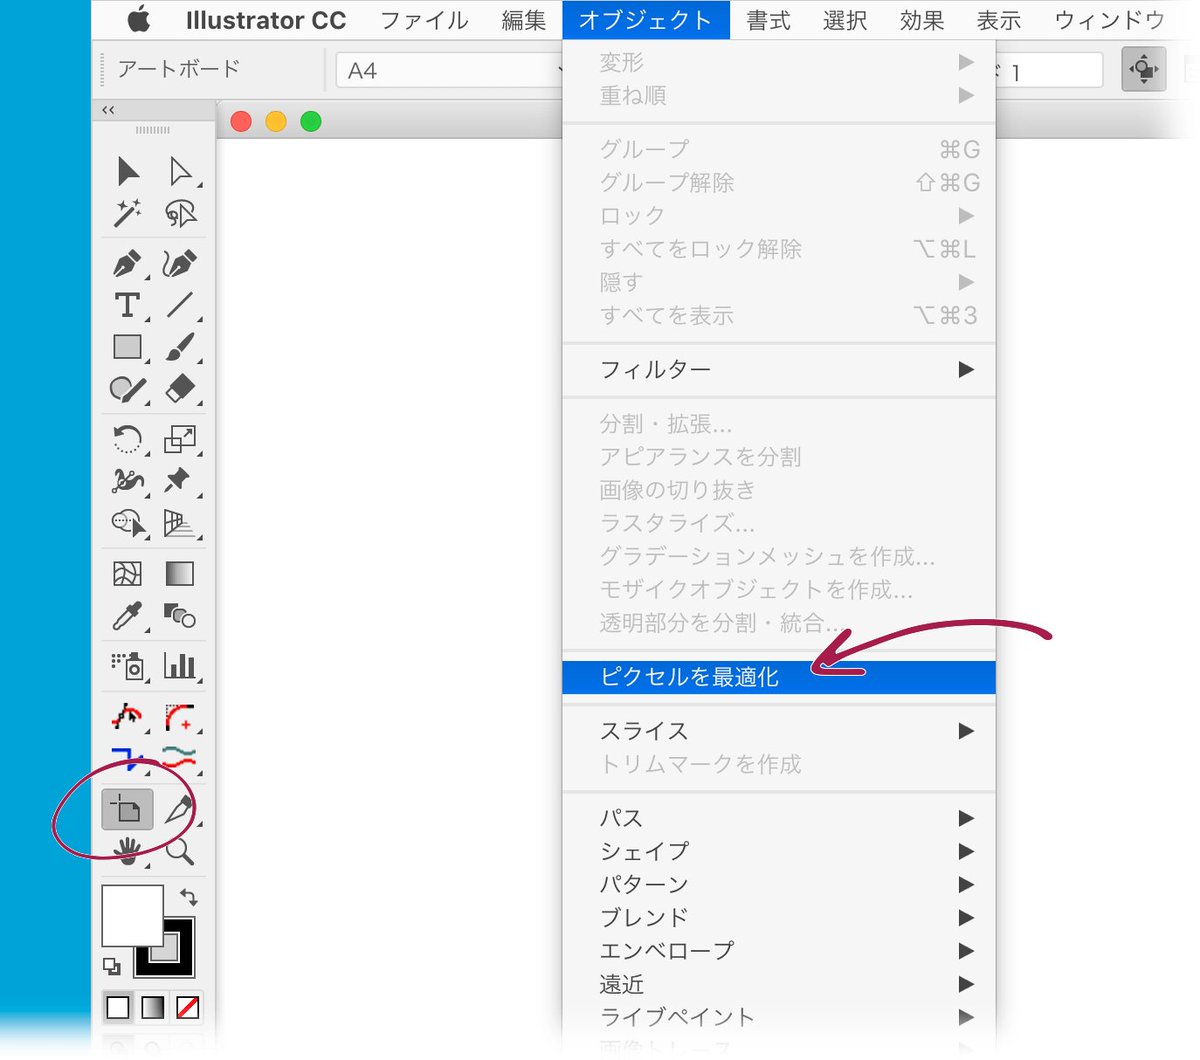The width and height of the screenshot is (1200, 1060).
Task: Expand the パターン submenu arrow
Action: coord(966,884)
